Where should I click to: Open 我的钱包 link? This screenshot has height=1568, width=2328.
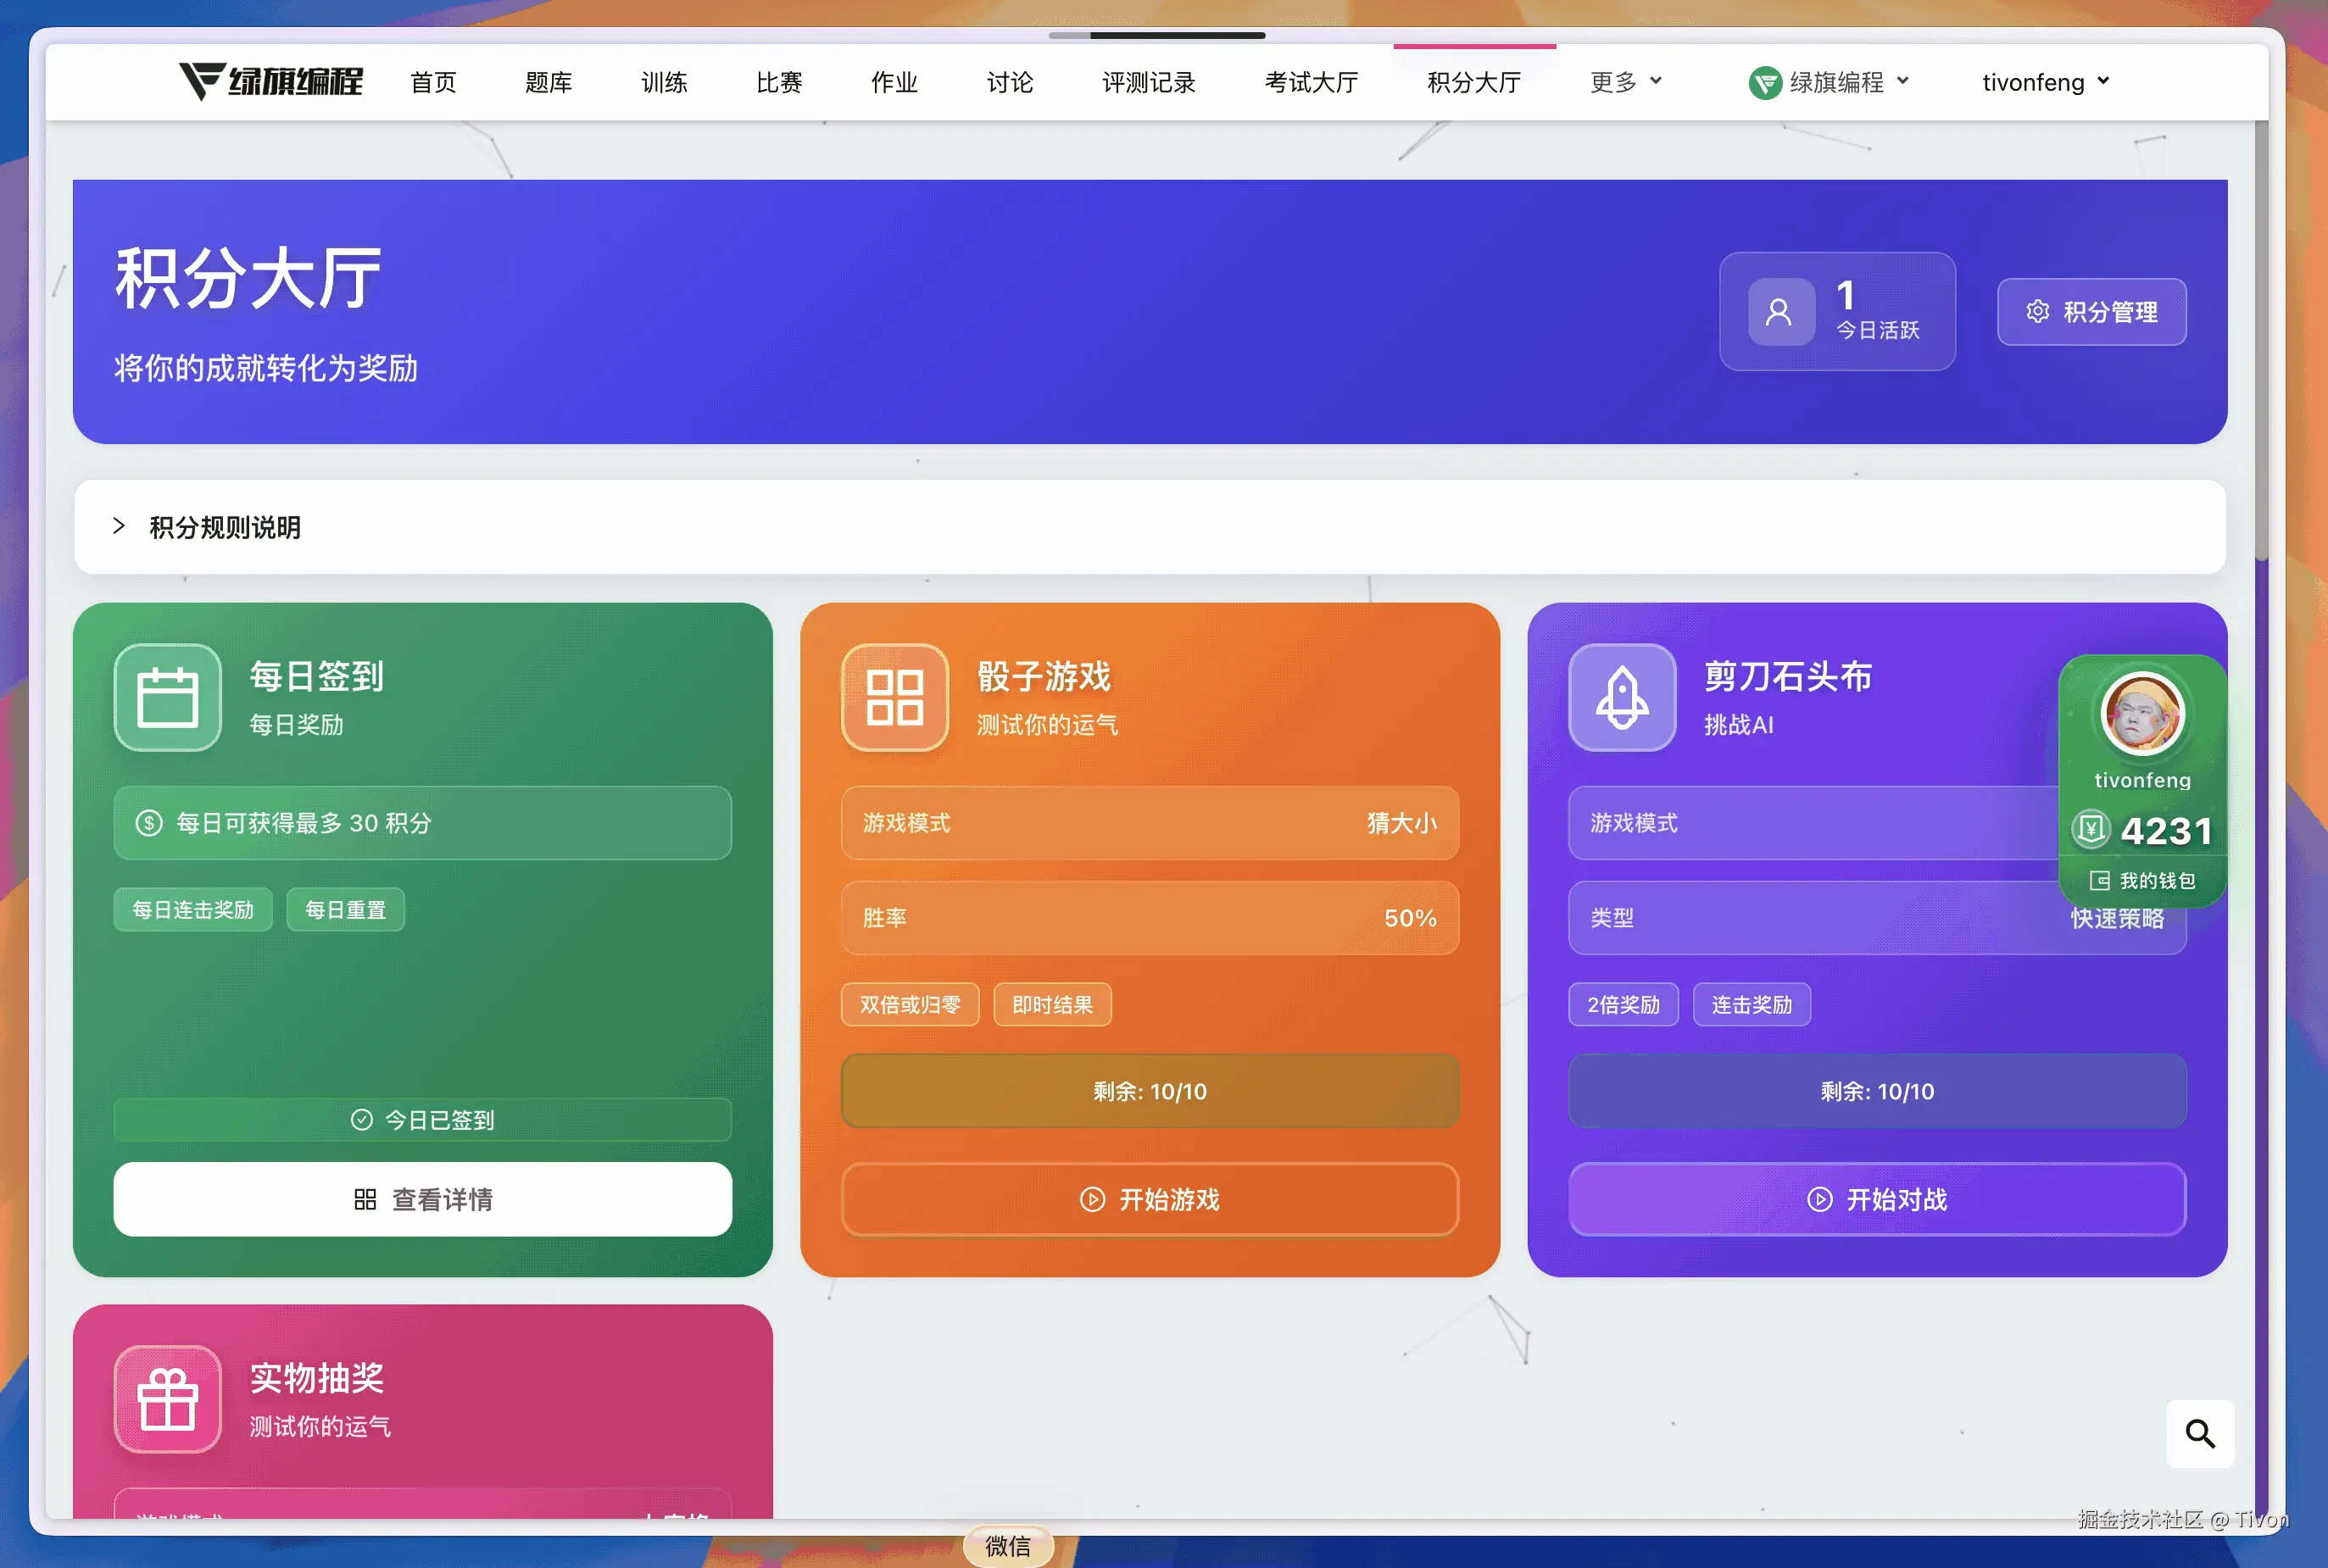(x=2142, y=880)
